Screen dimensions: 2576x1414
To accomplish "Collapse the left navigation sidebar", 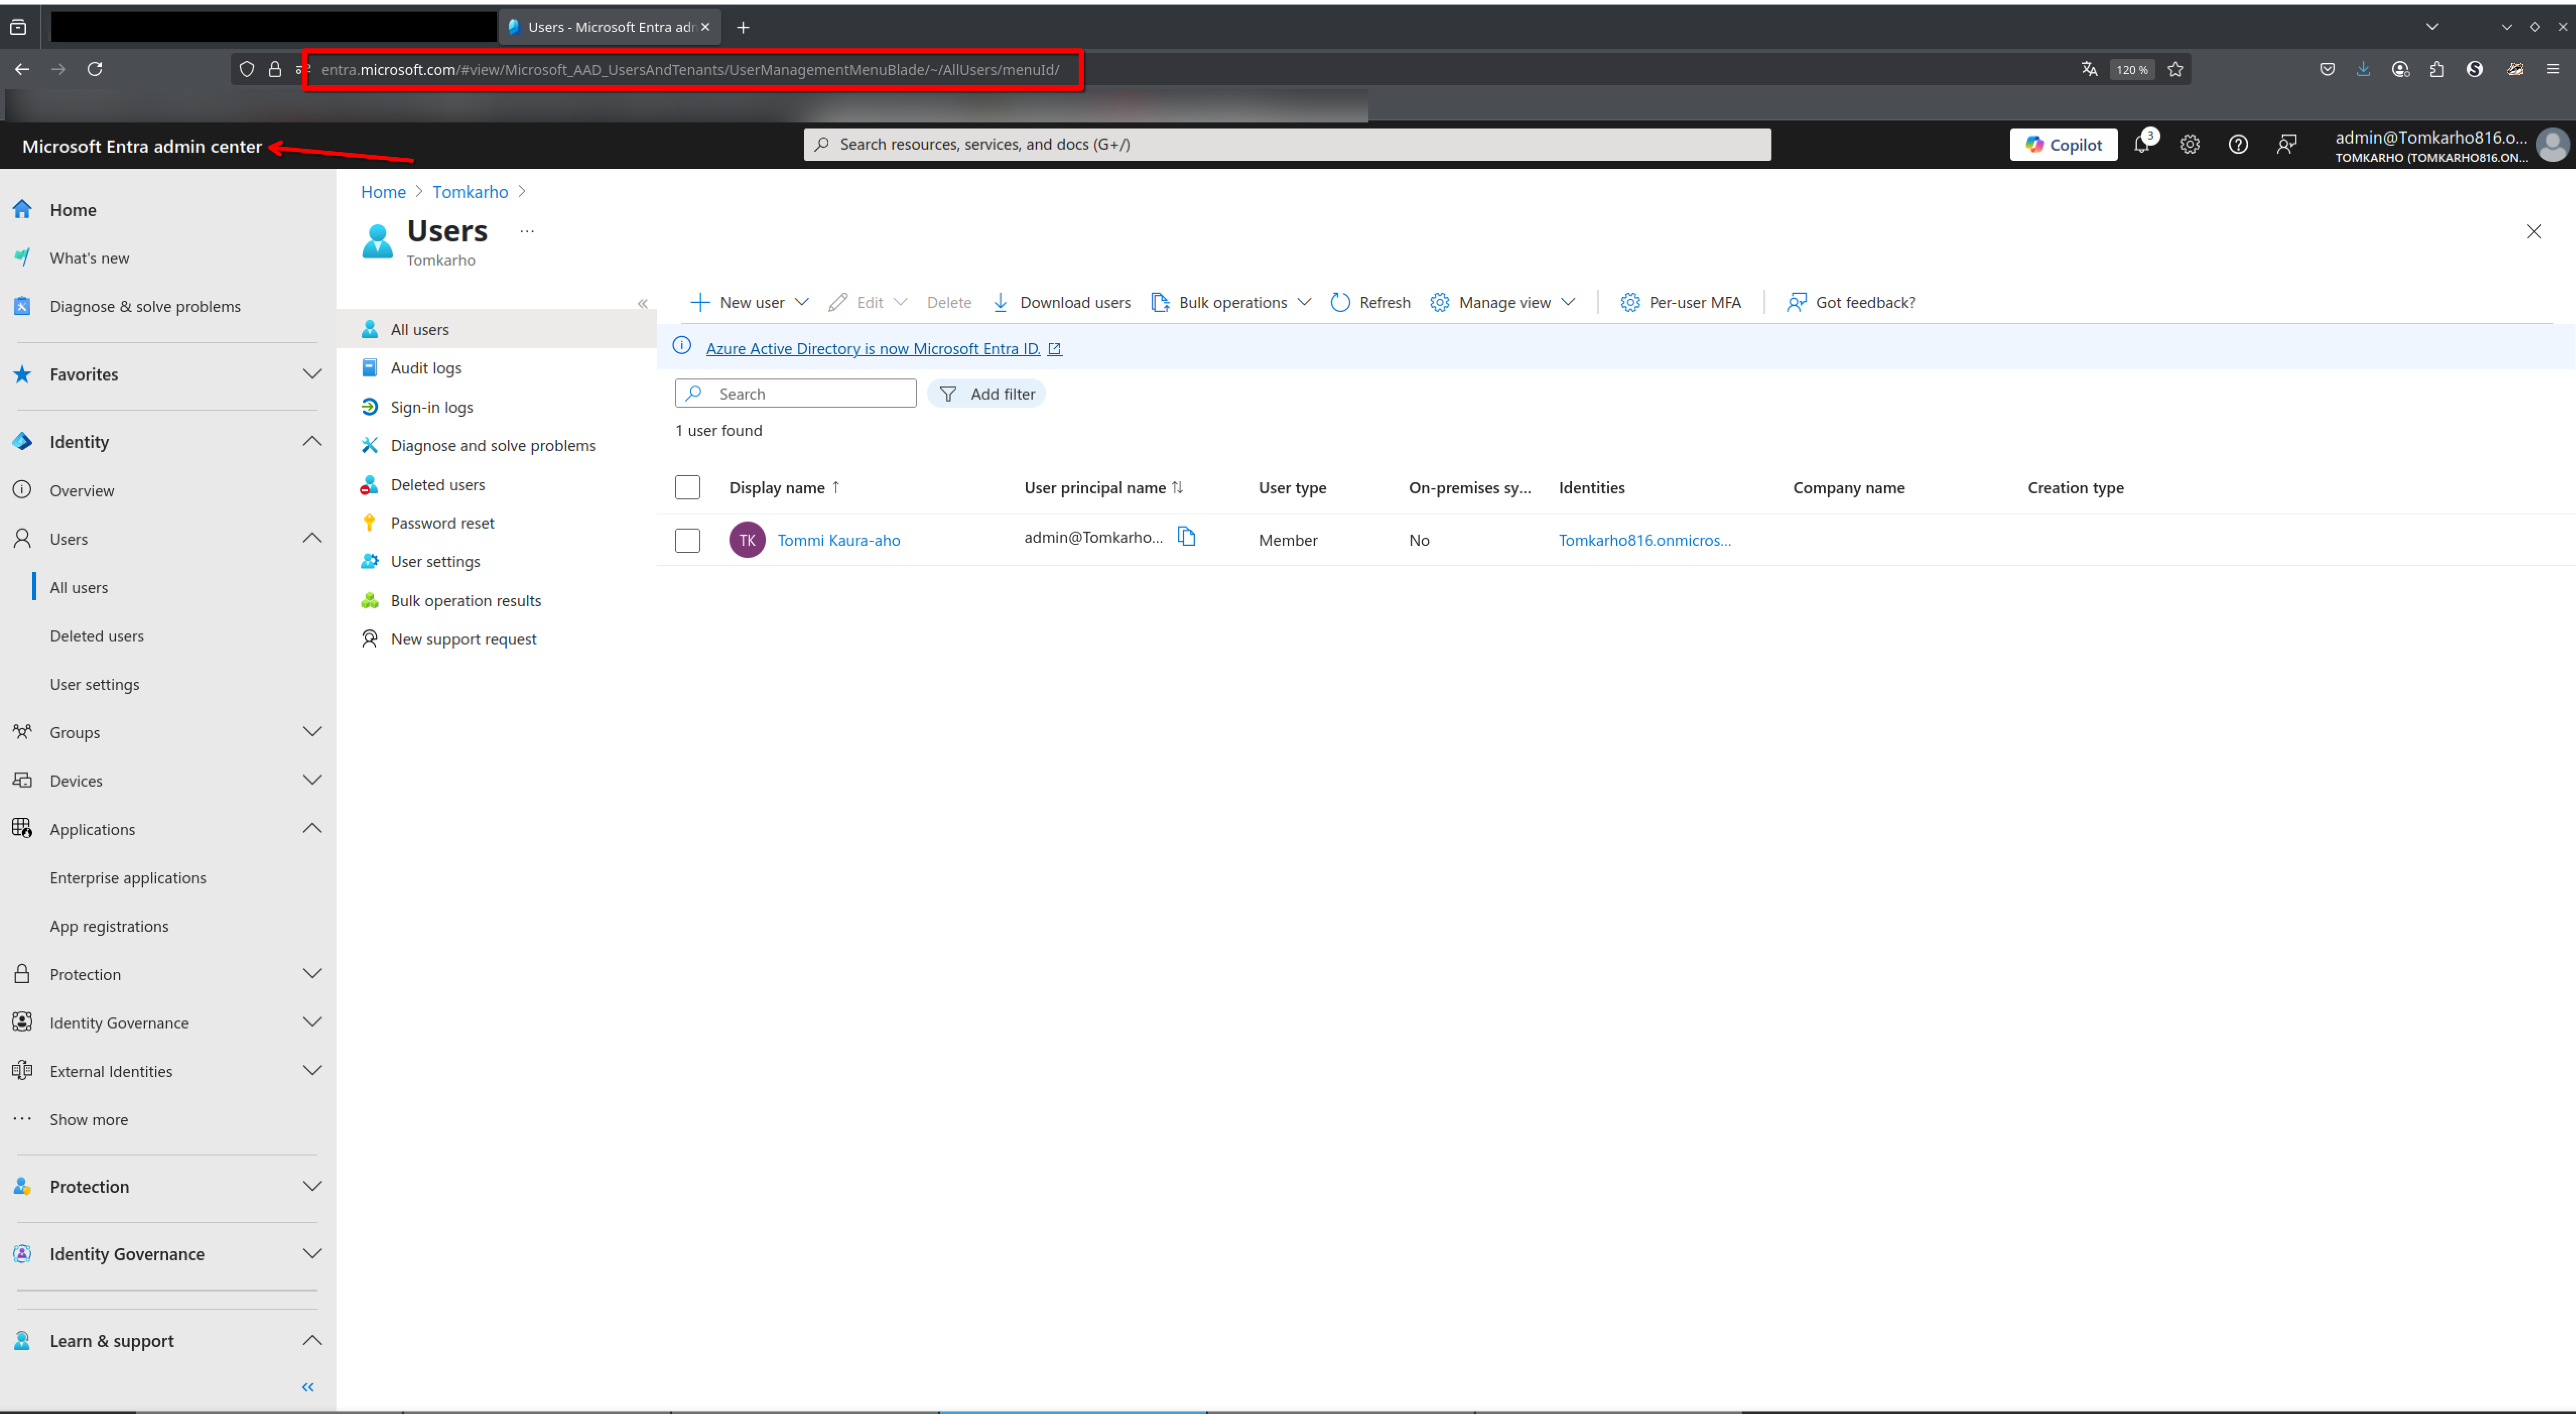I will click(308, 1387).
